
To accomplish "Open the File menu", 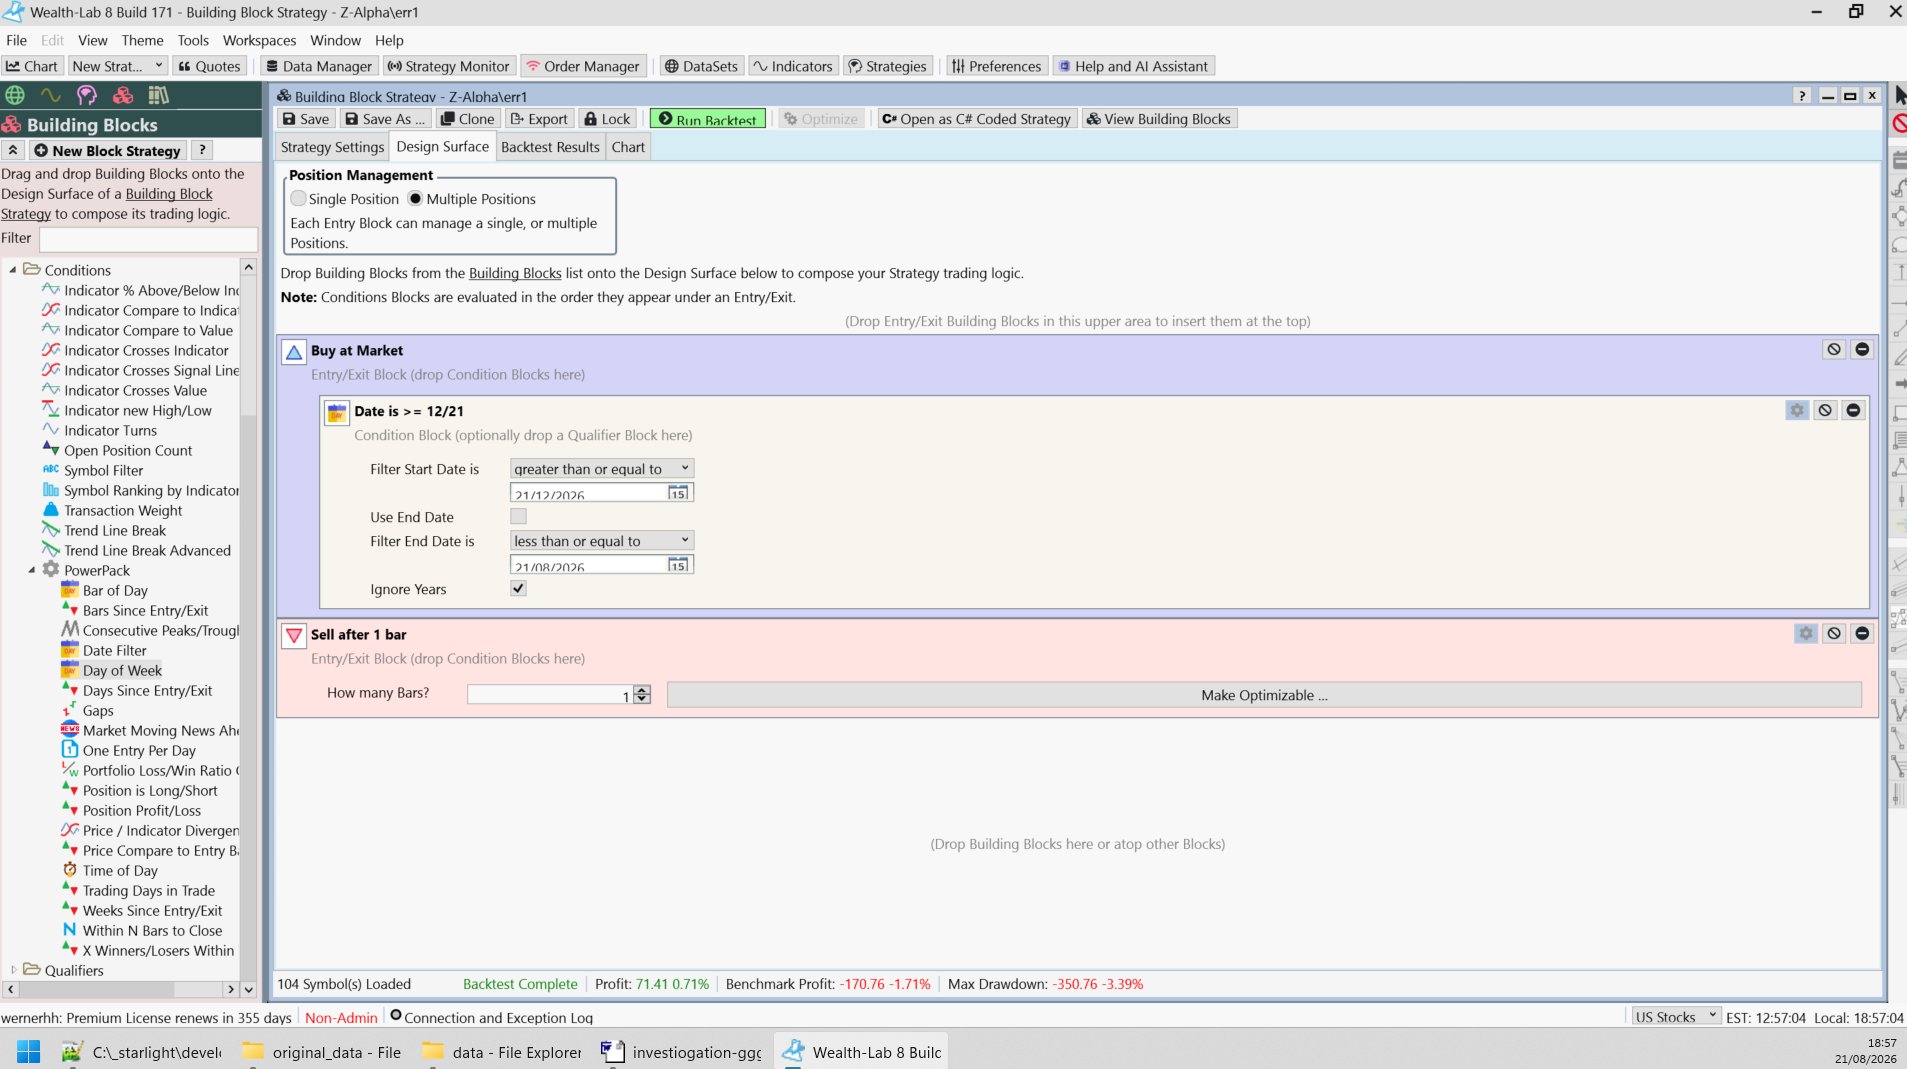I will coord(17,40).
